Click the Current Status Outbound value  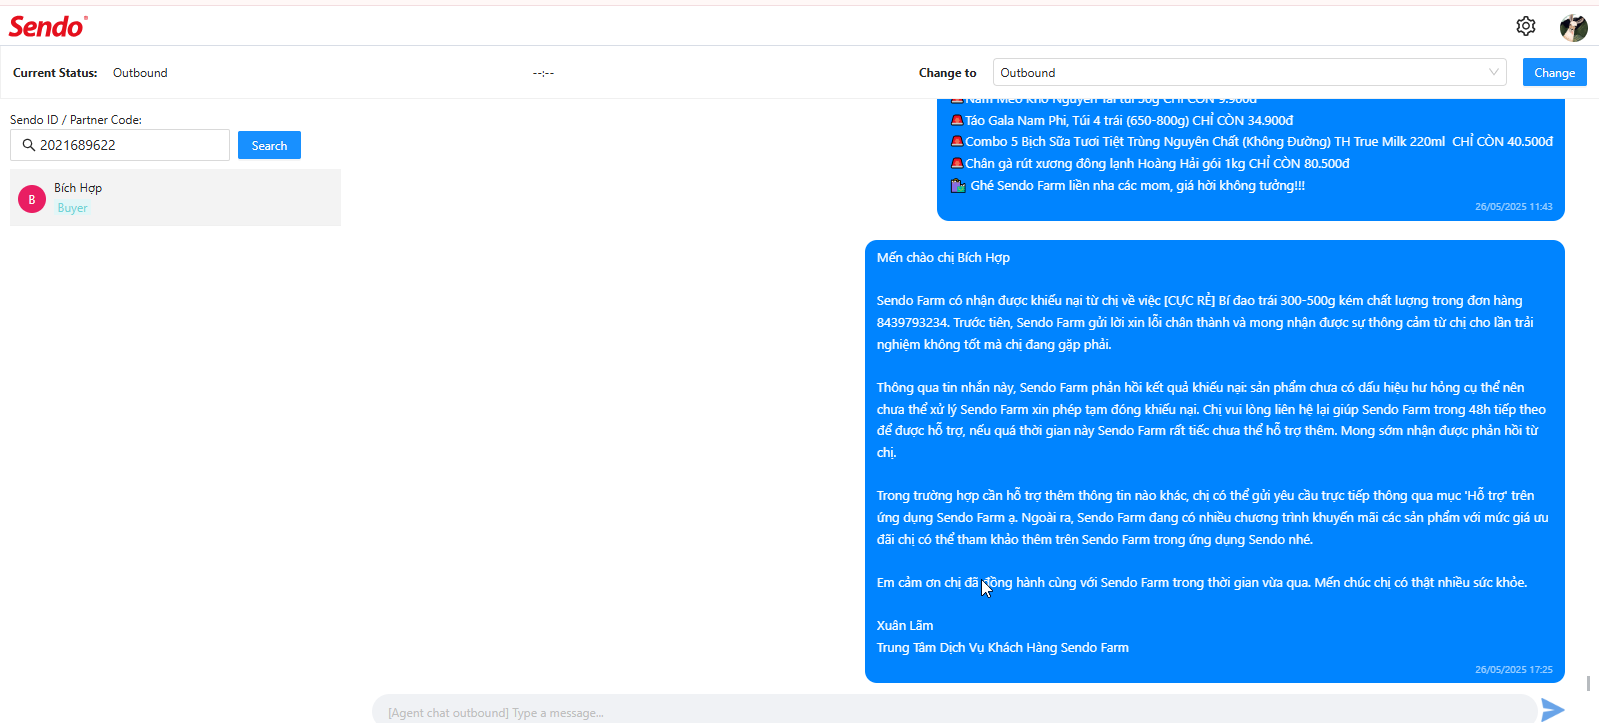pos(140,73)
